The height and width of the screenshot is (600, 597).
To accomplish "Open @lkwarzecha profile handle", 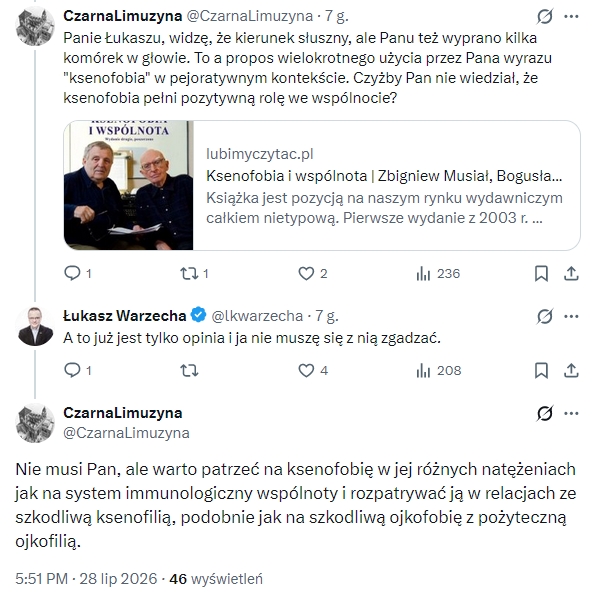I will coord(257,316).
